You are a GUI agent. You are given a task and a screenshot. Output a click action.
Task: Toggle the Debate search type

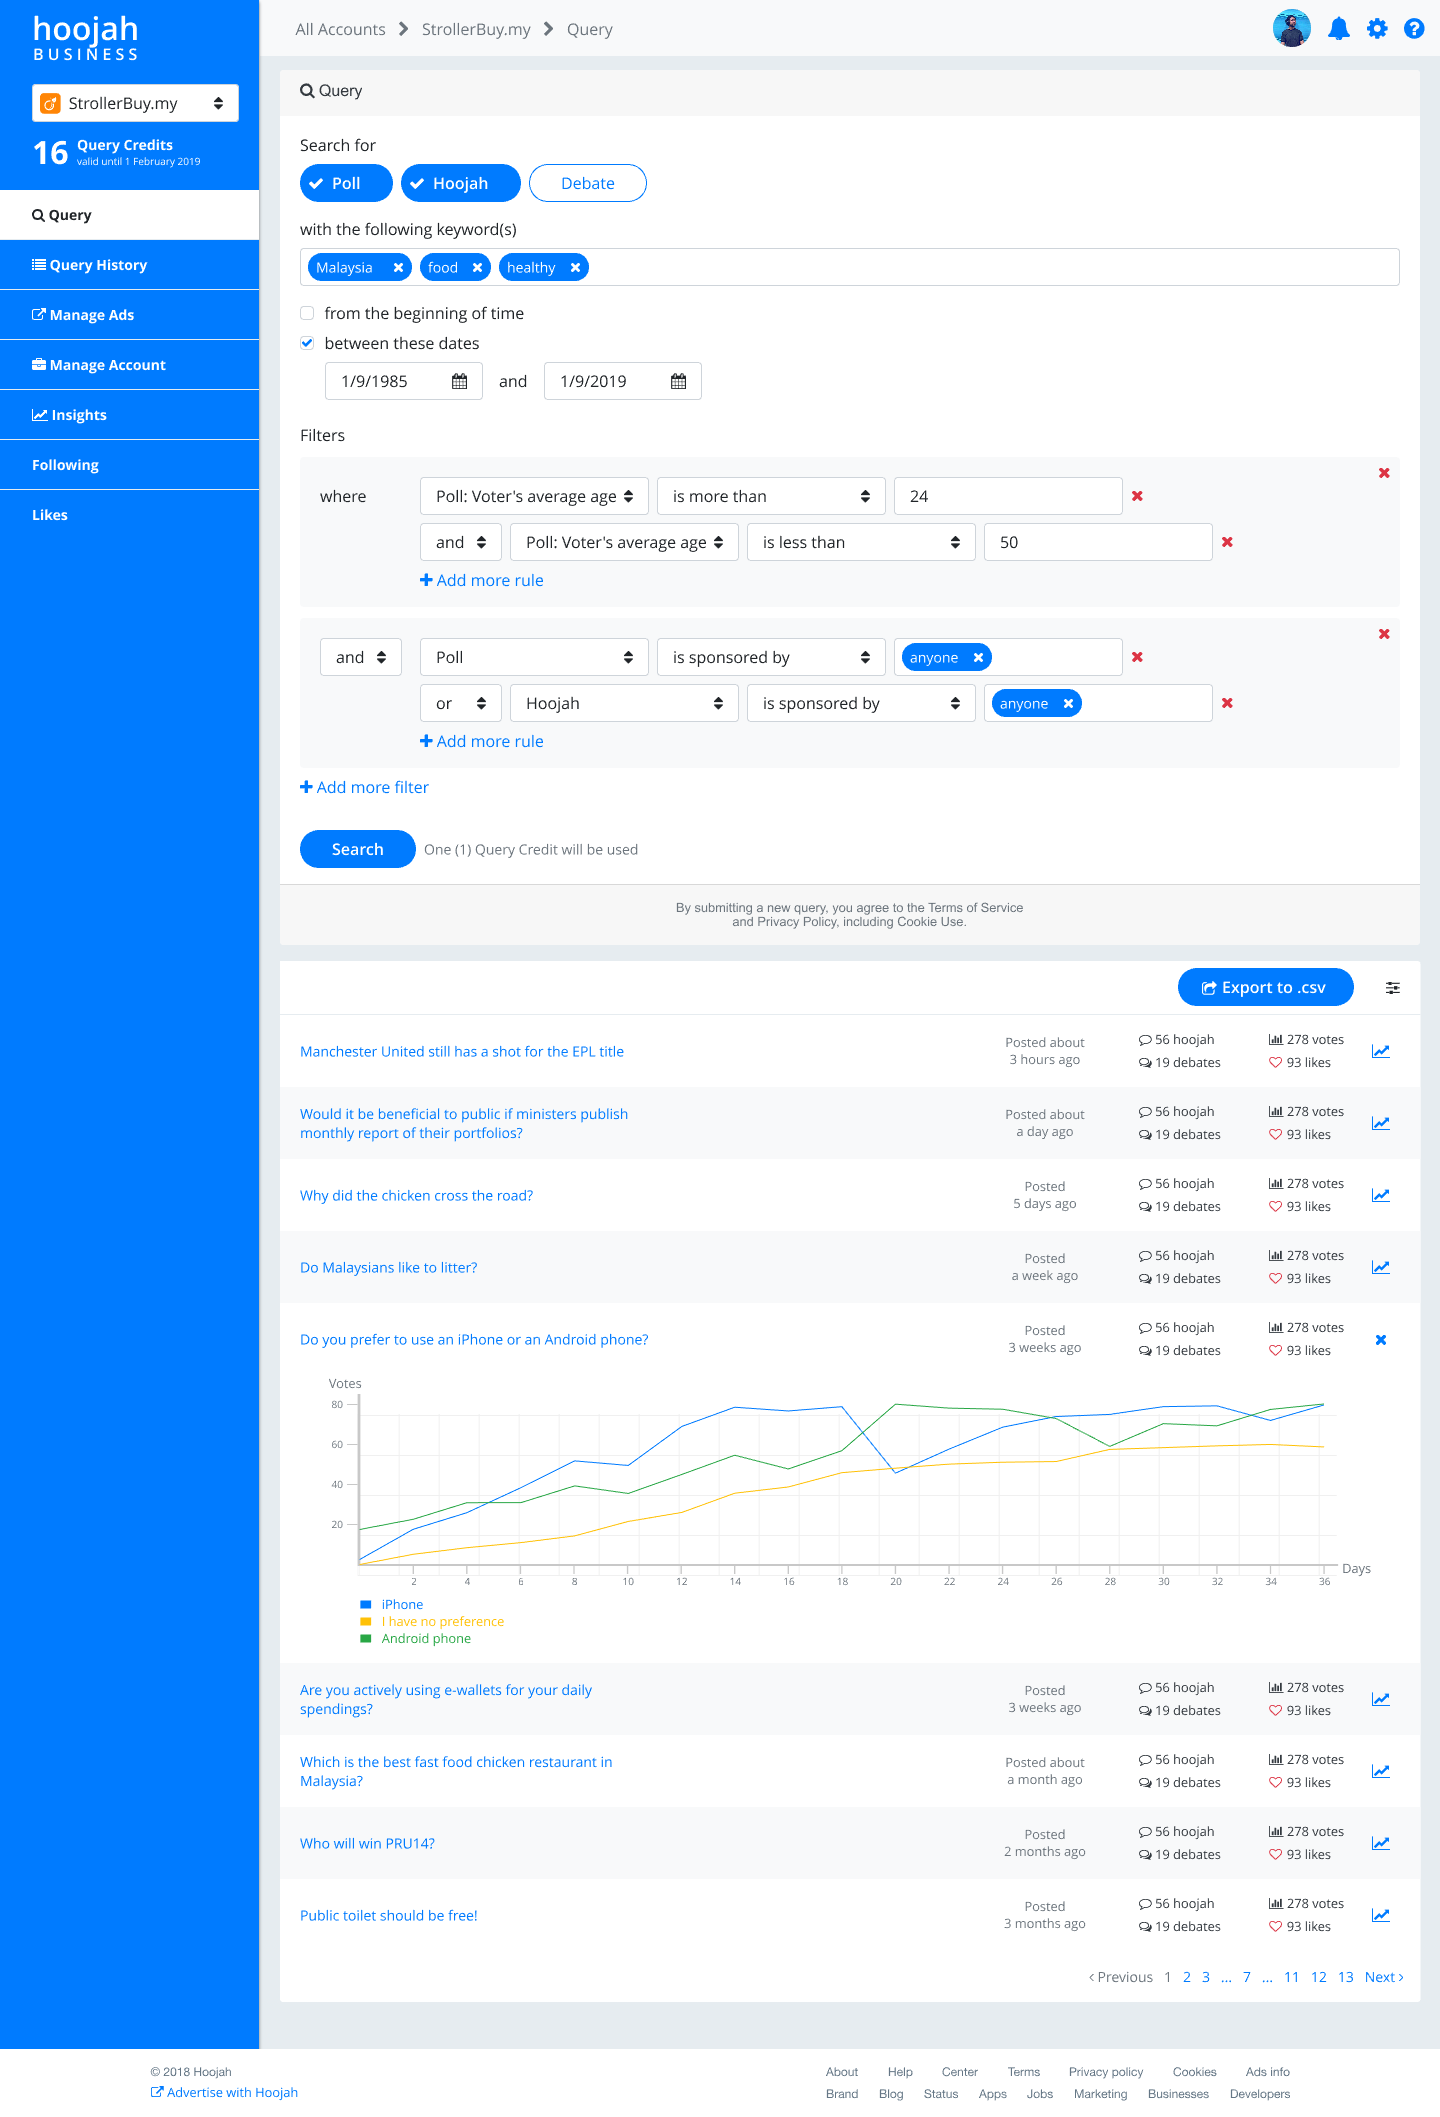587,183
